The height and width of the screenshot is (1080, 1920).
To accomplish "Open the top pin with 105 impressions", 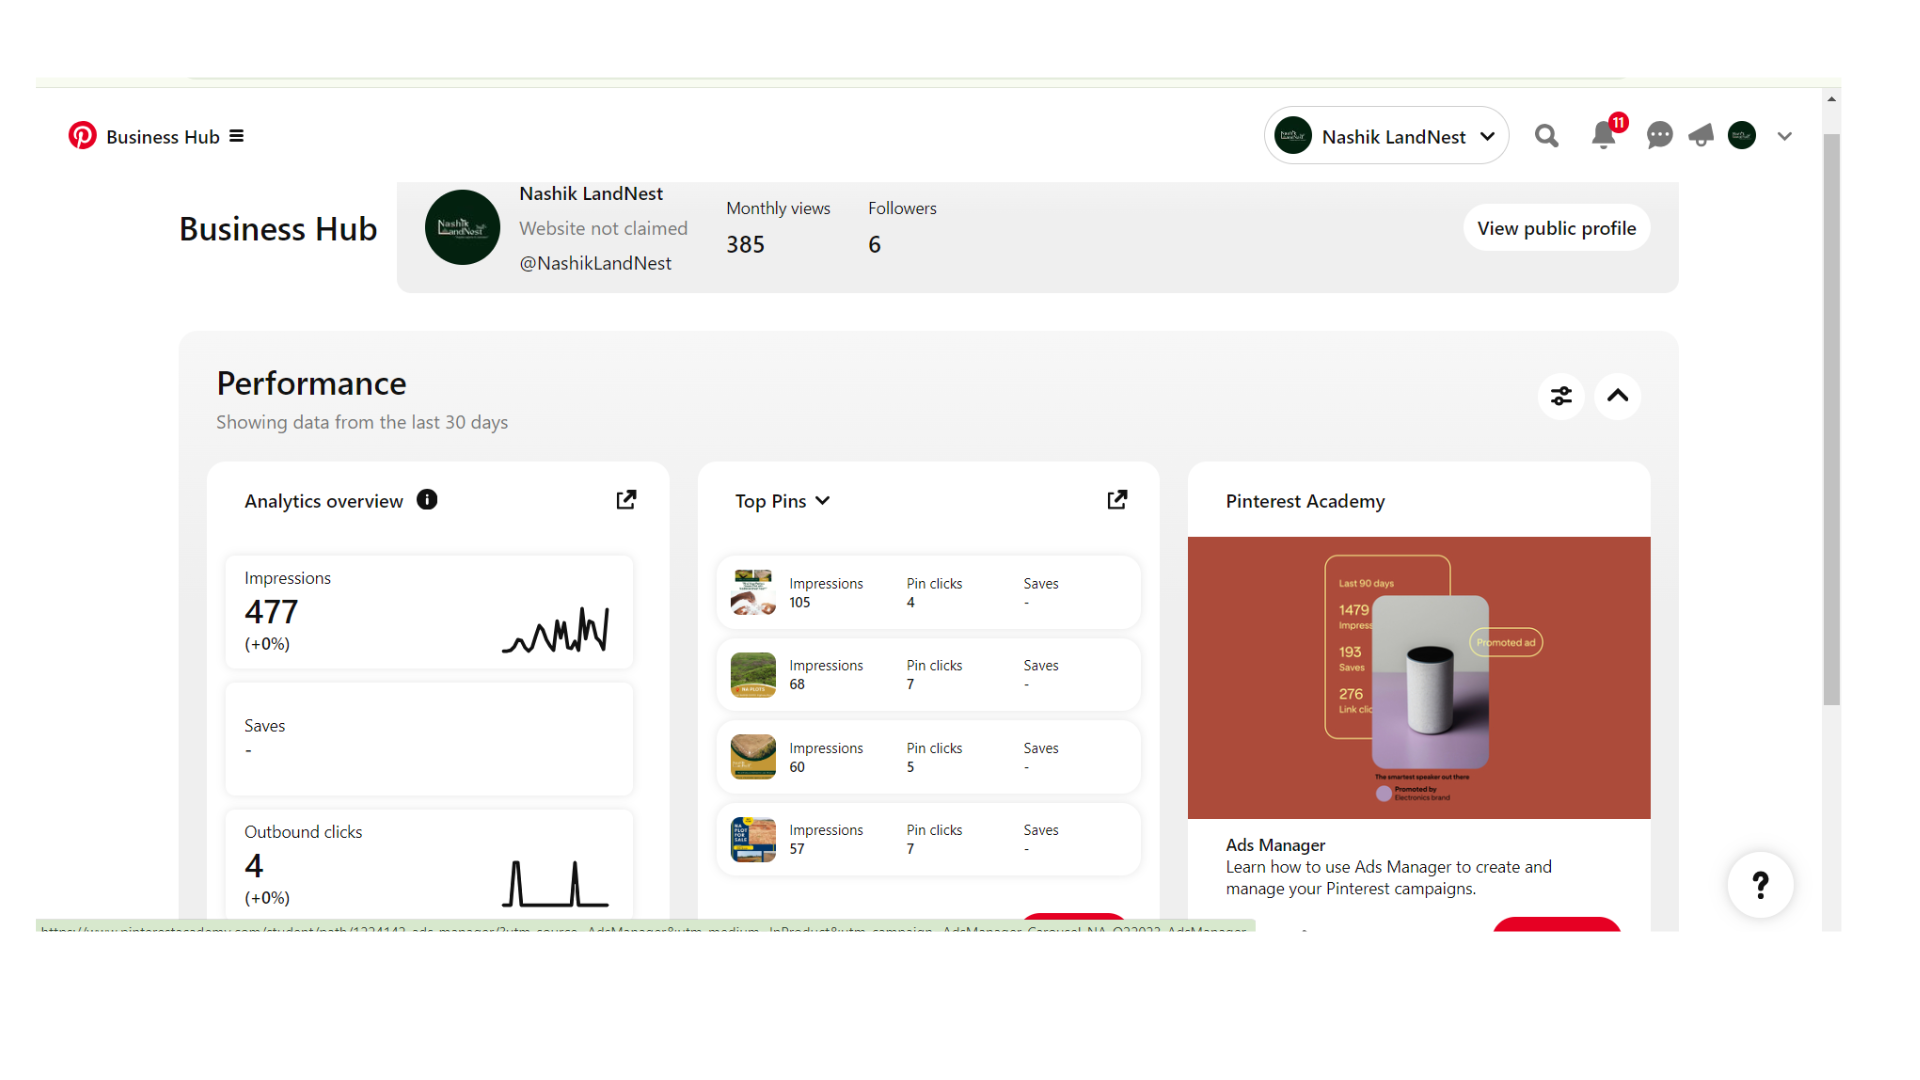I will click(x=928, y=592).
